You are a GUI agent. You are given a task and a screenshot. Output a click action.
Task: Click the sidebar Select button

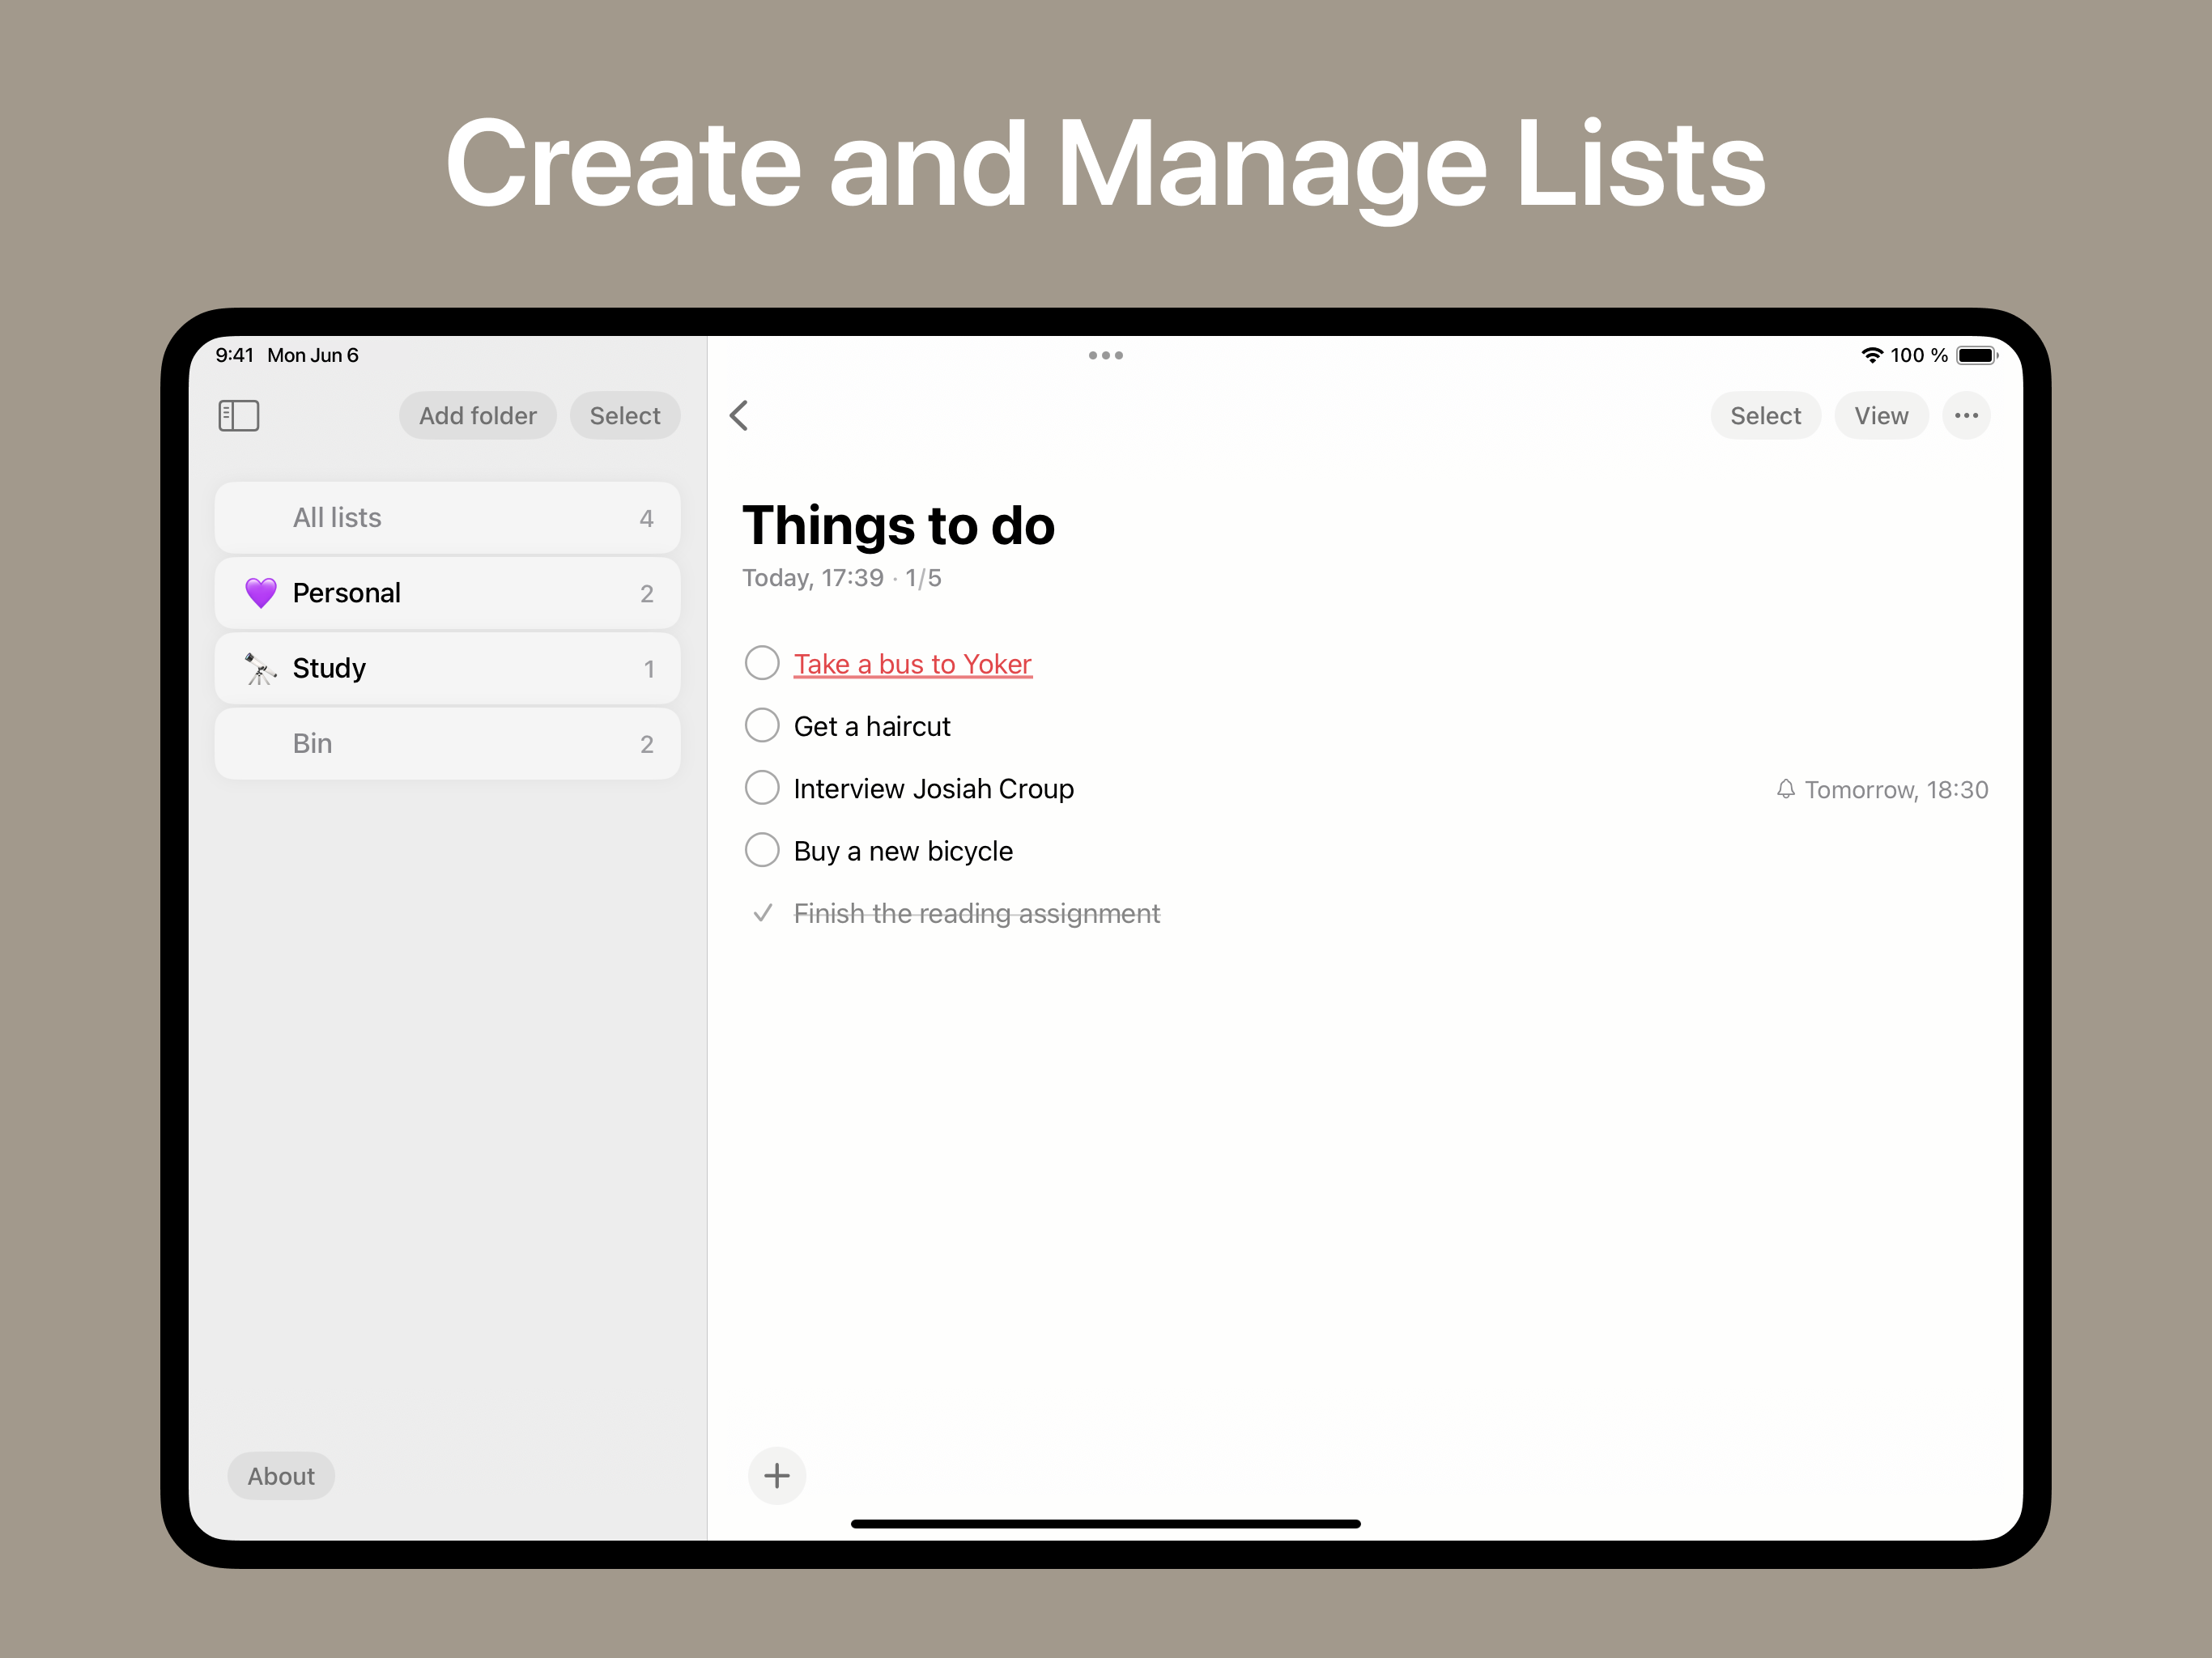pos(624,415)
